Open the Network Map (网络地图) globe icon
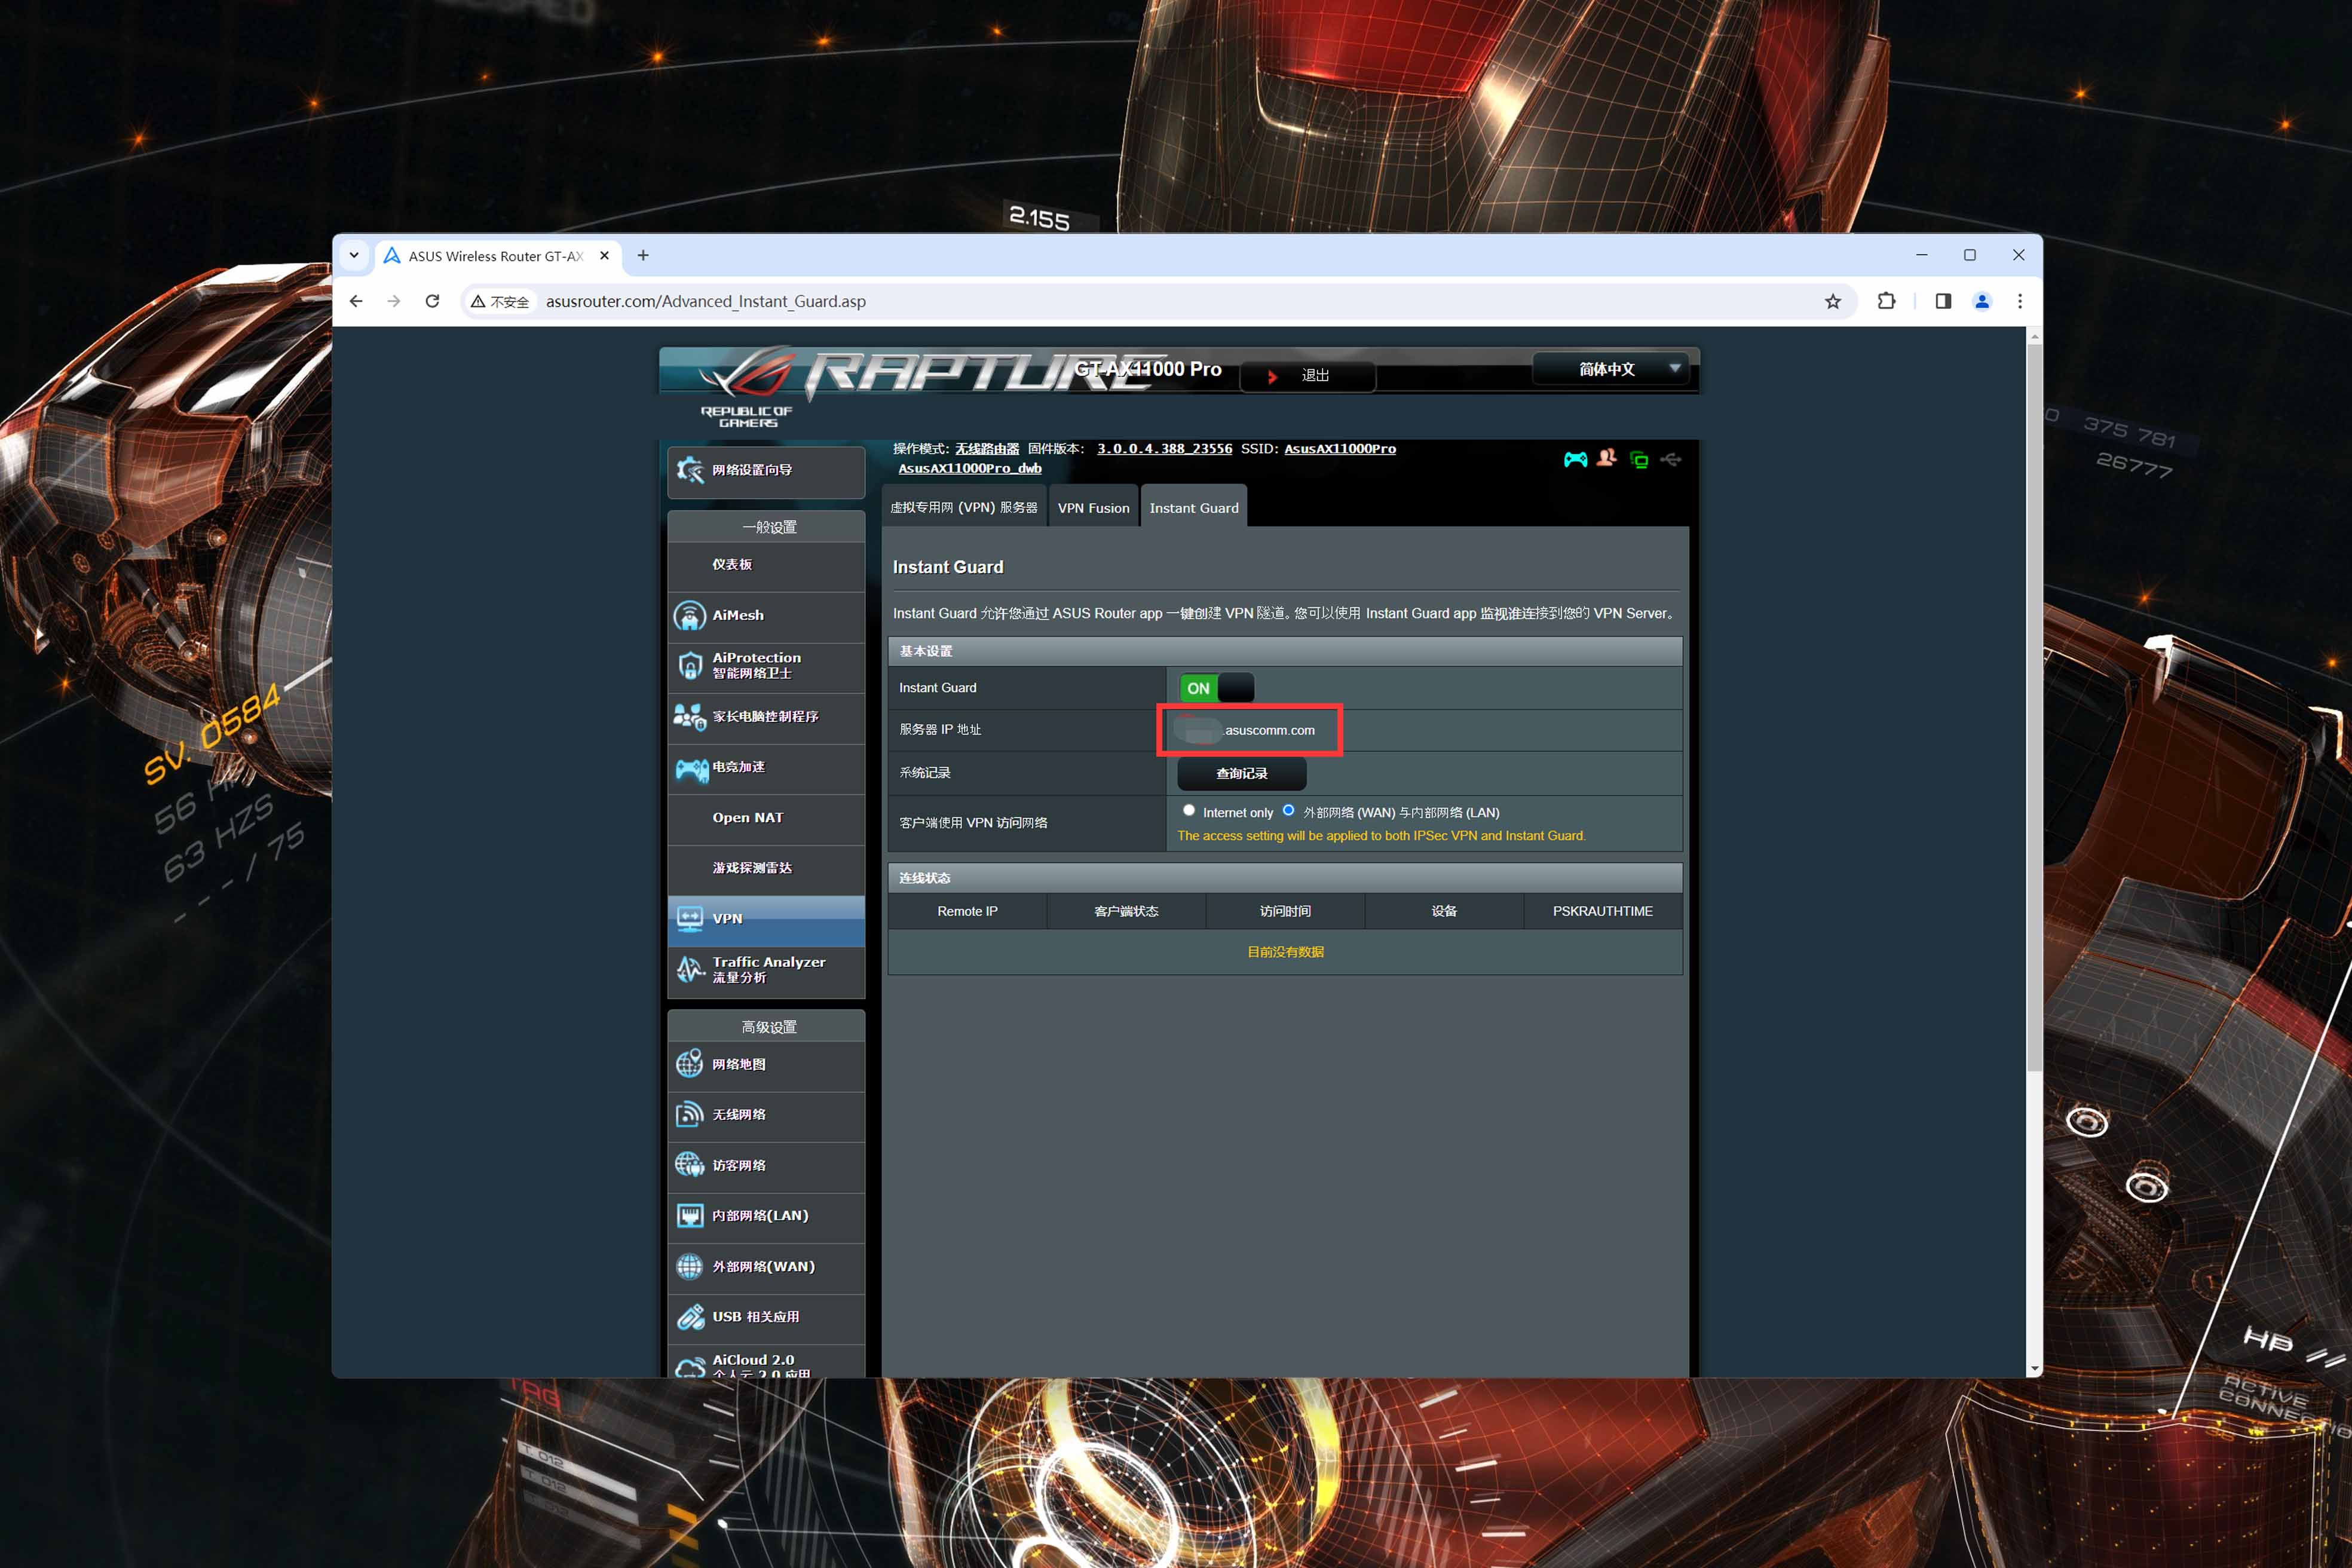 690,1064
